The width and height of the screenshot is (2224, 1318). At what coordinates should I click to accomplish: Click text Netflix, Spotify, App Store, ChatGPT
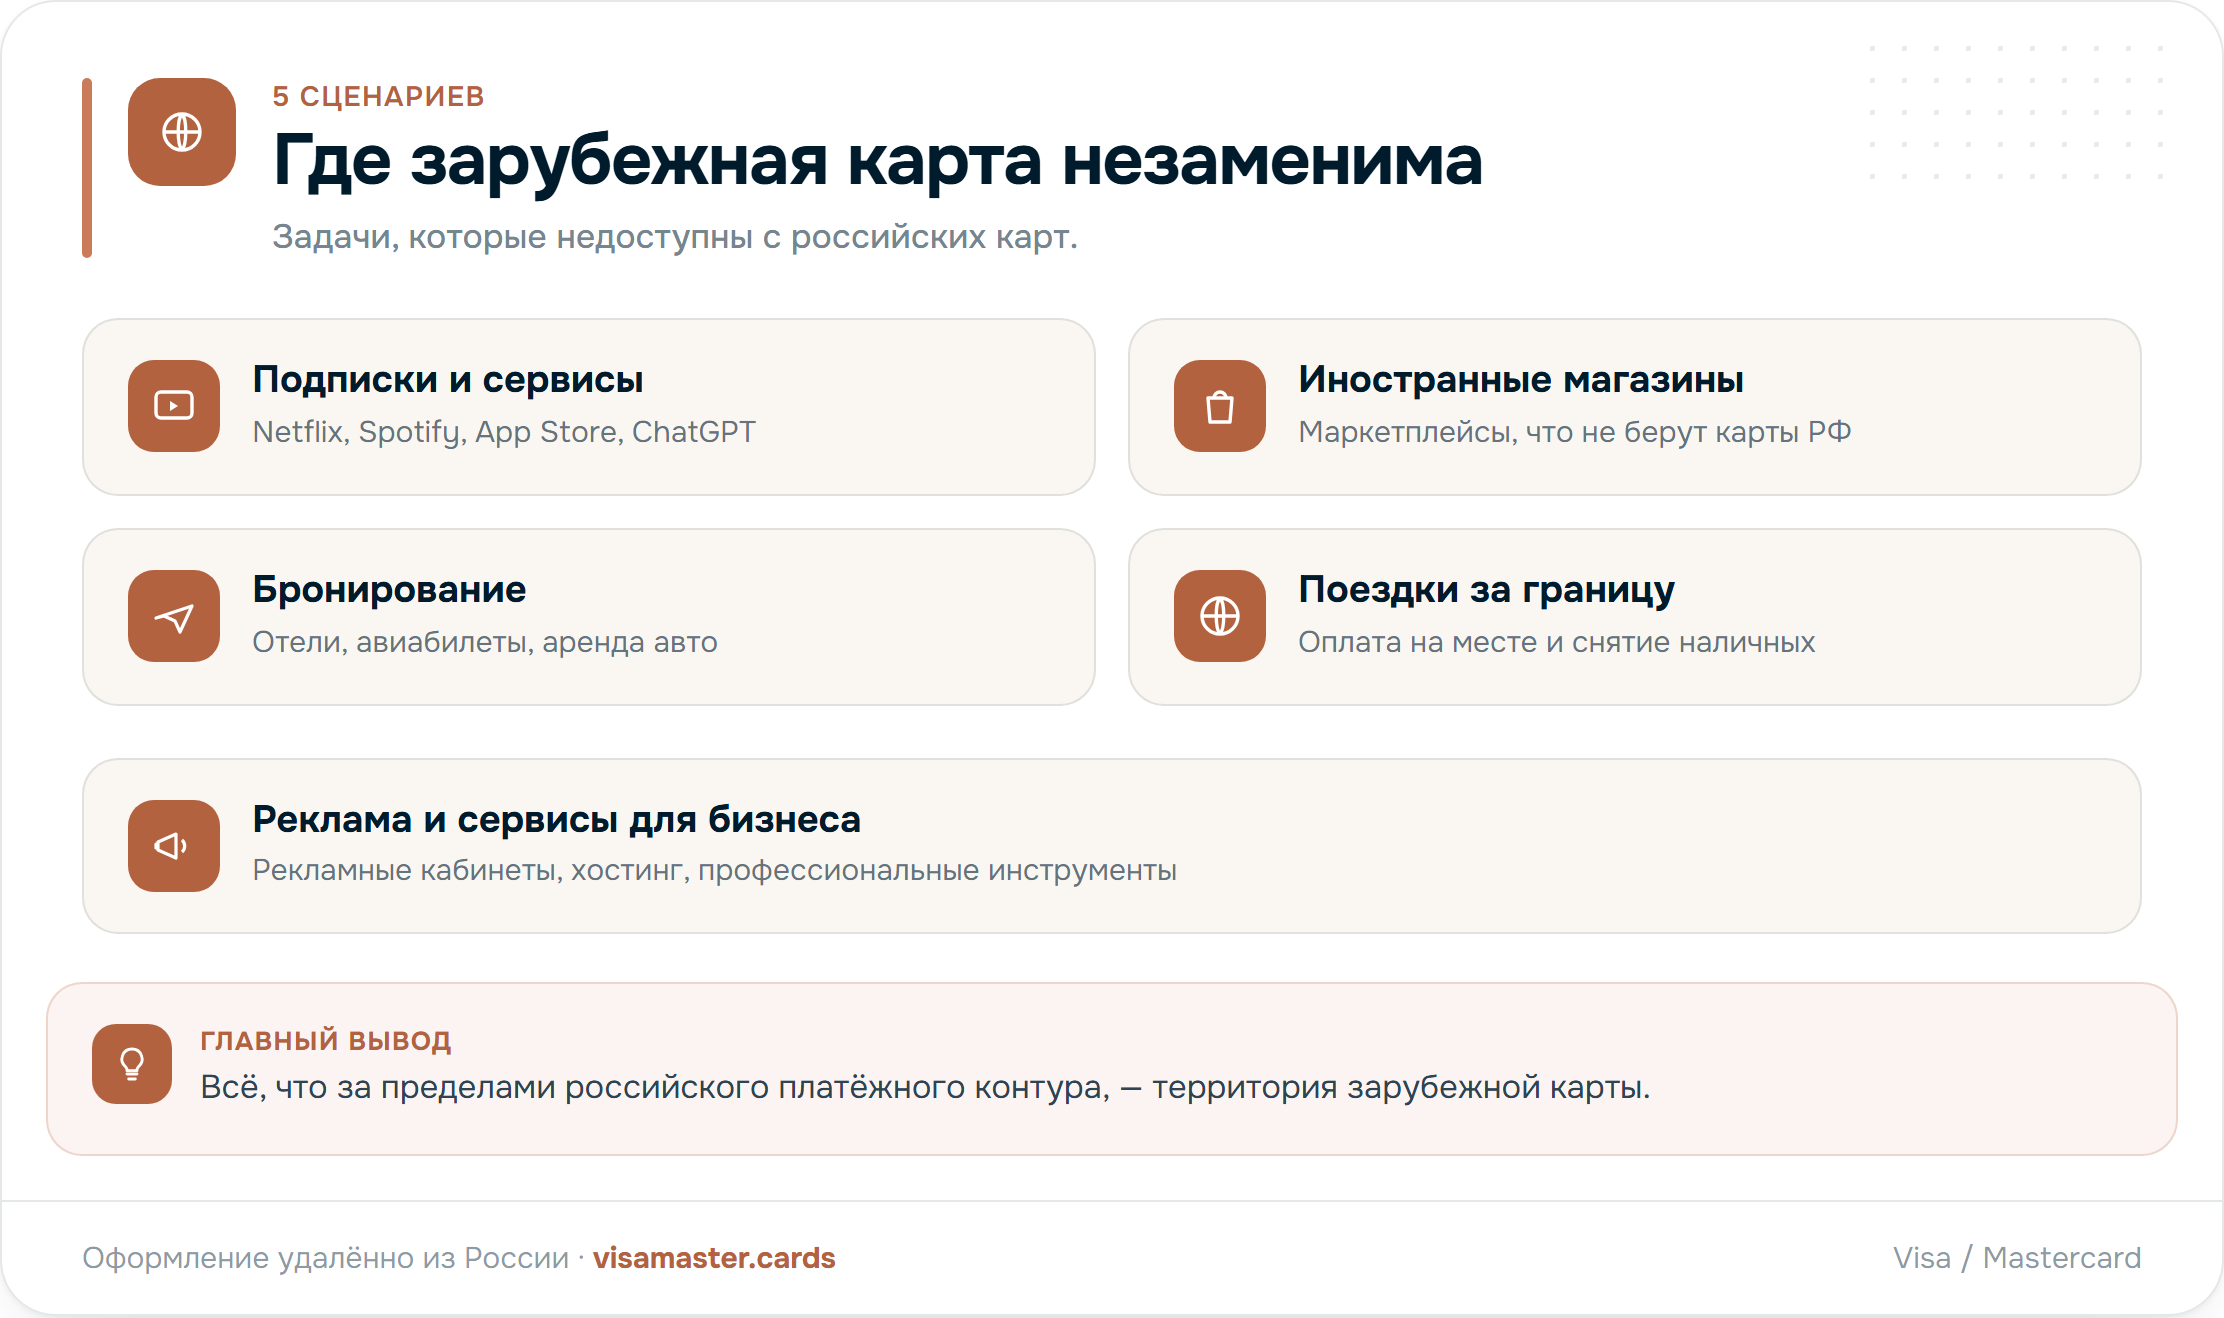[x=504, y=432]
